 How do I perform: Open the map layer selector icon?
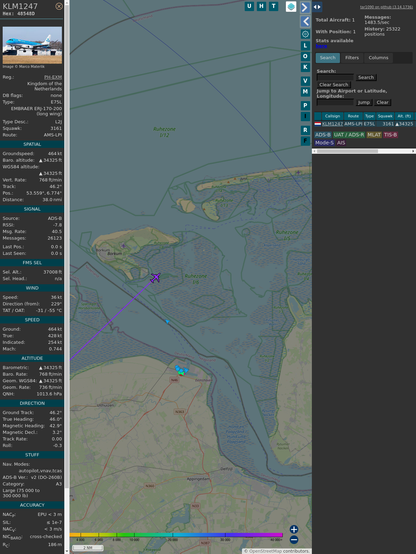pyautogui.click(x=291, y=6)
